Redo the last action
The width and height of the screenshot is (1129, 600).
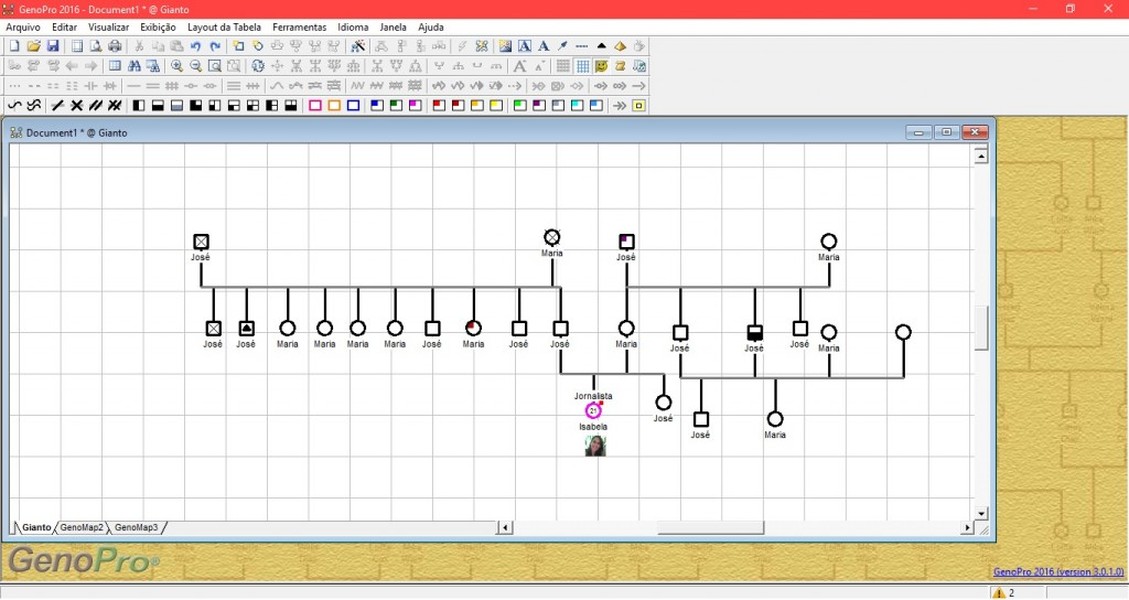tap(214, 46)
